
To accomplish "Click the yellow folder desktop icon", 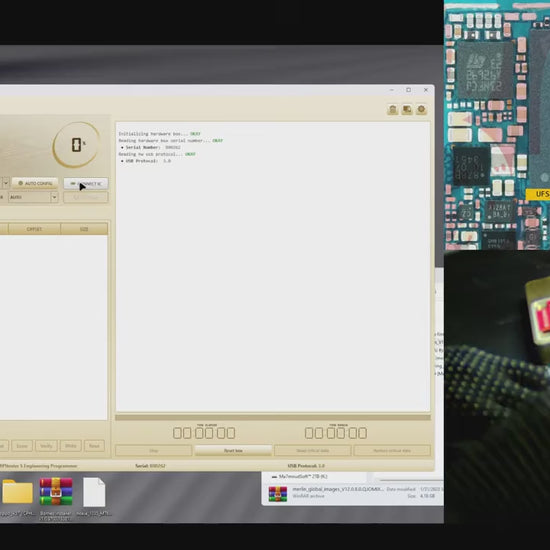I will pyautogui.click(x=18, y=492).
